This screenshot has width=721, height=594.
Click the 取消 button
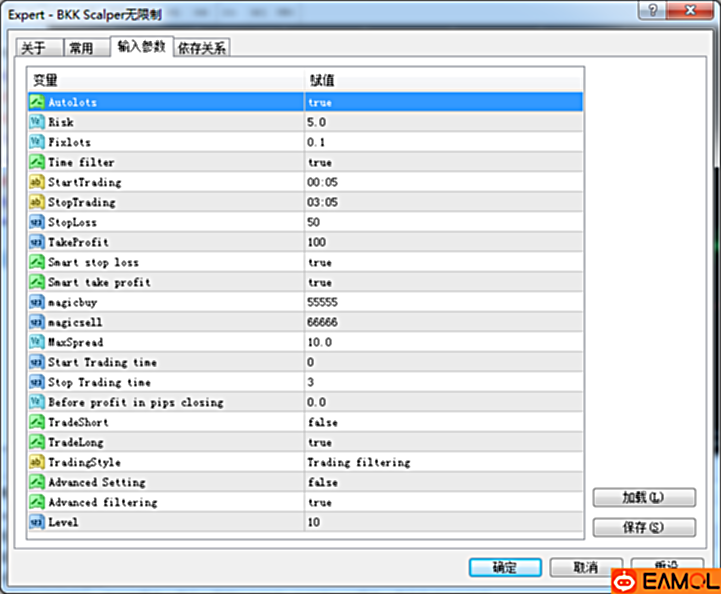[x=586, y=567]
